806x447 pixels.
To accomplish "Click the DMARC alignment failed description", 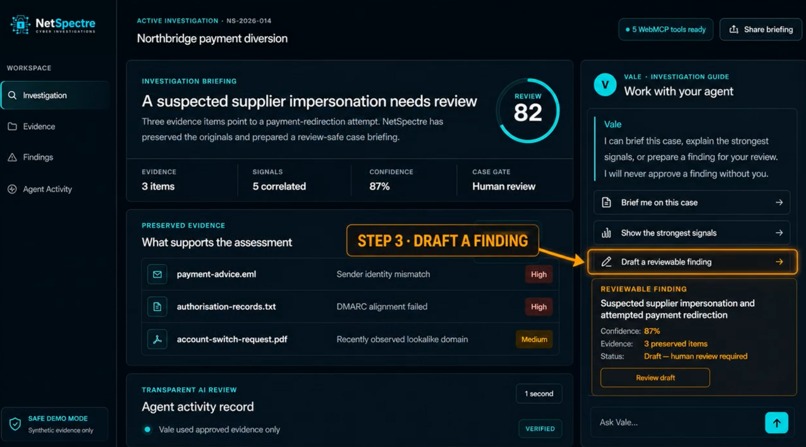I will point(381,307).
